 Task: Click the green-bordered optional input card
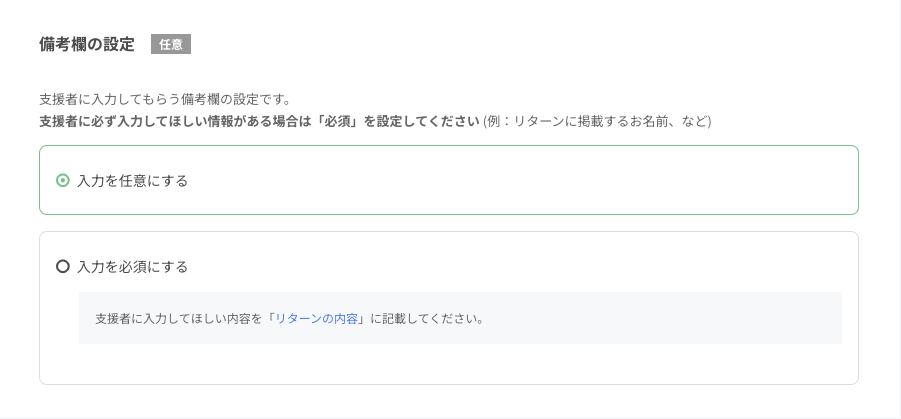(x=500, y=181)
